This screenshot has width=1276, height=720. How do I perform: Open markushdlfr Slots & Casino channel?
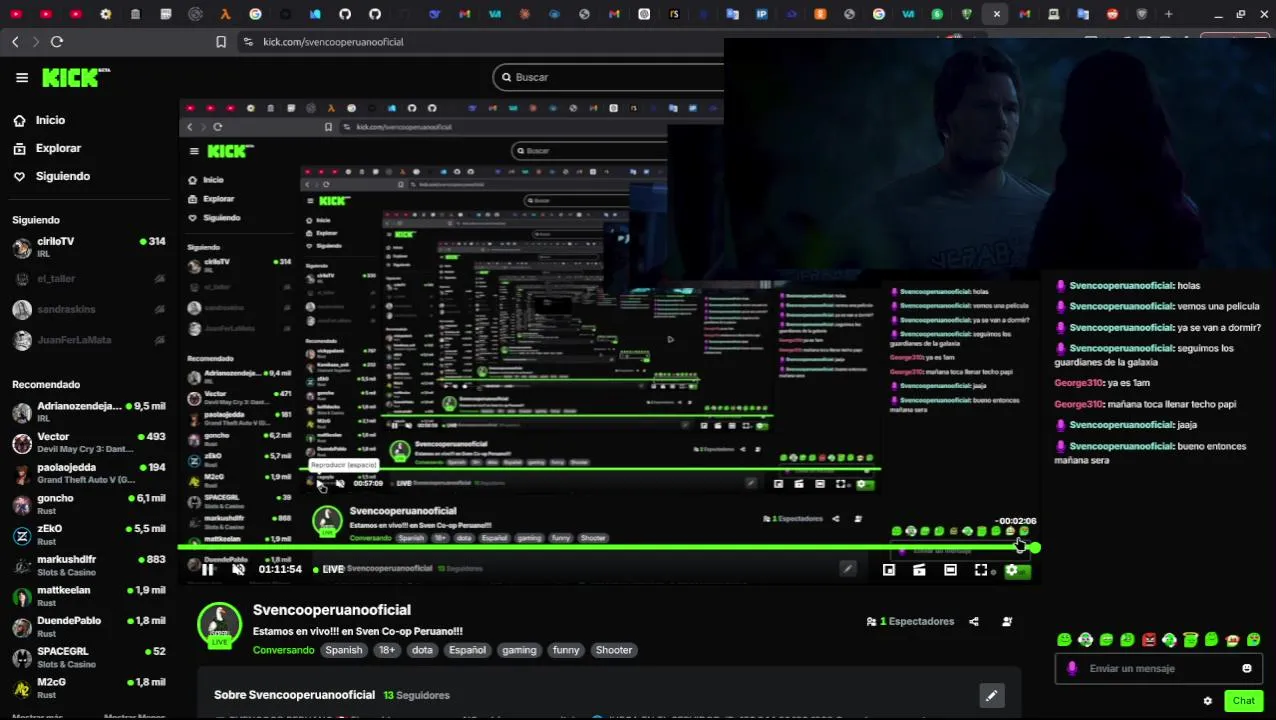point(88,565)
